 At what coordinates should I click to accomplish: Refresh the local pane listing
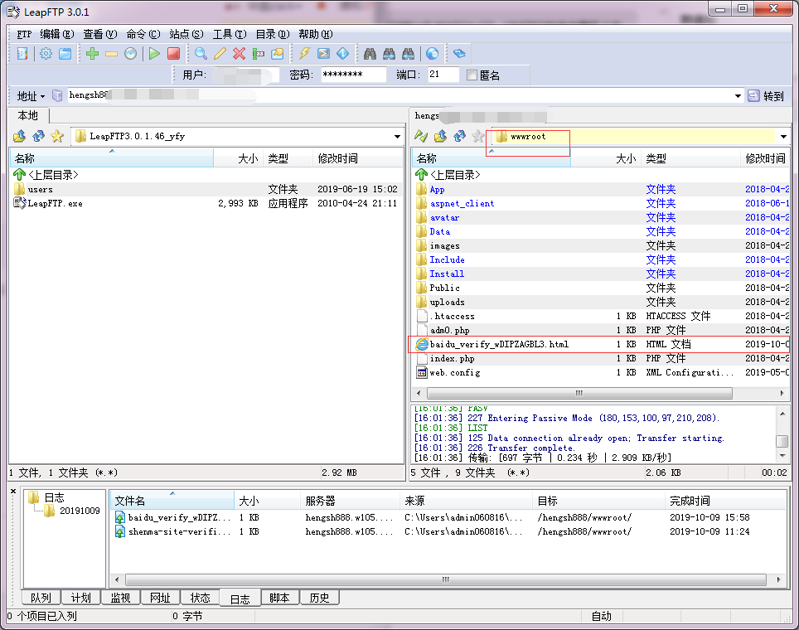point(38,136)
